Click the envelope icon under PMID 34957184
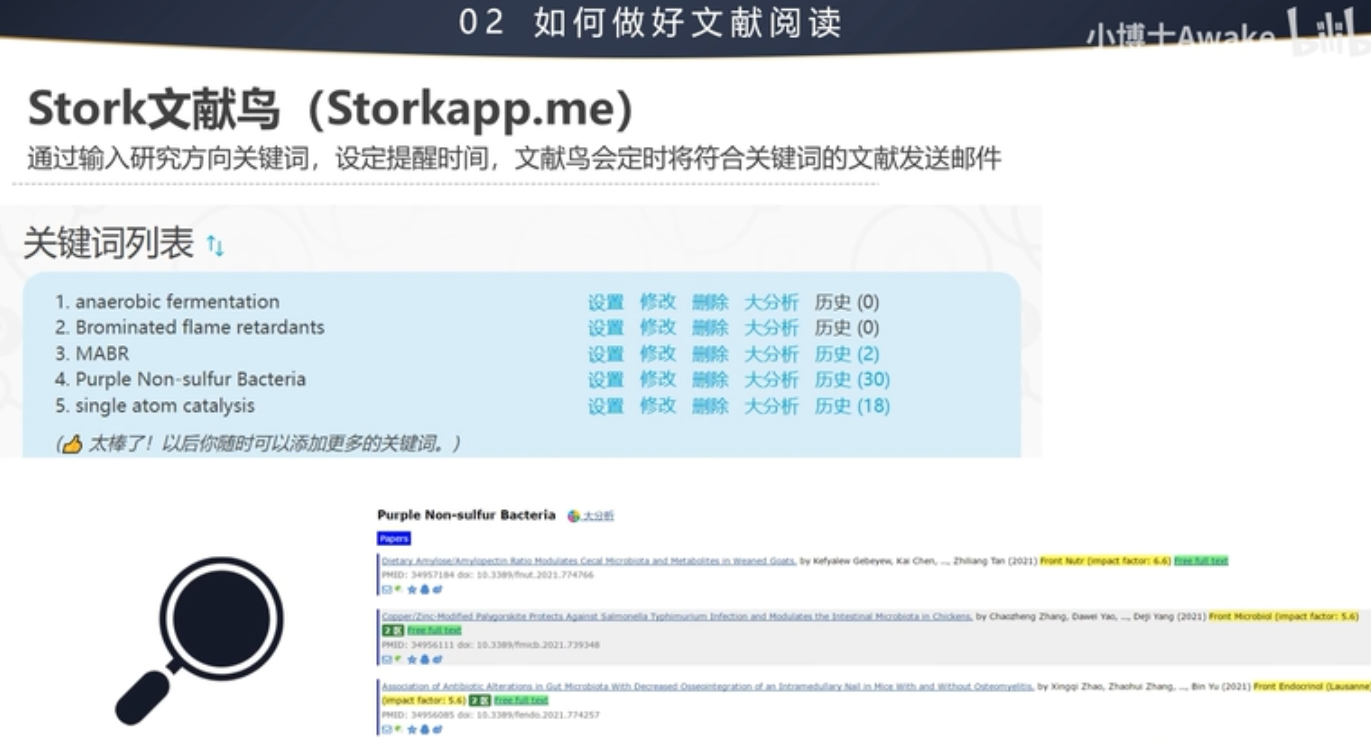Viewport: 1371px width, 745px height. point(387,590)
